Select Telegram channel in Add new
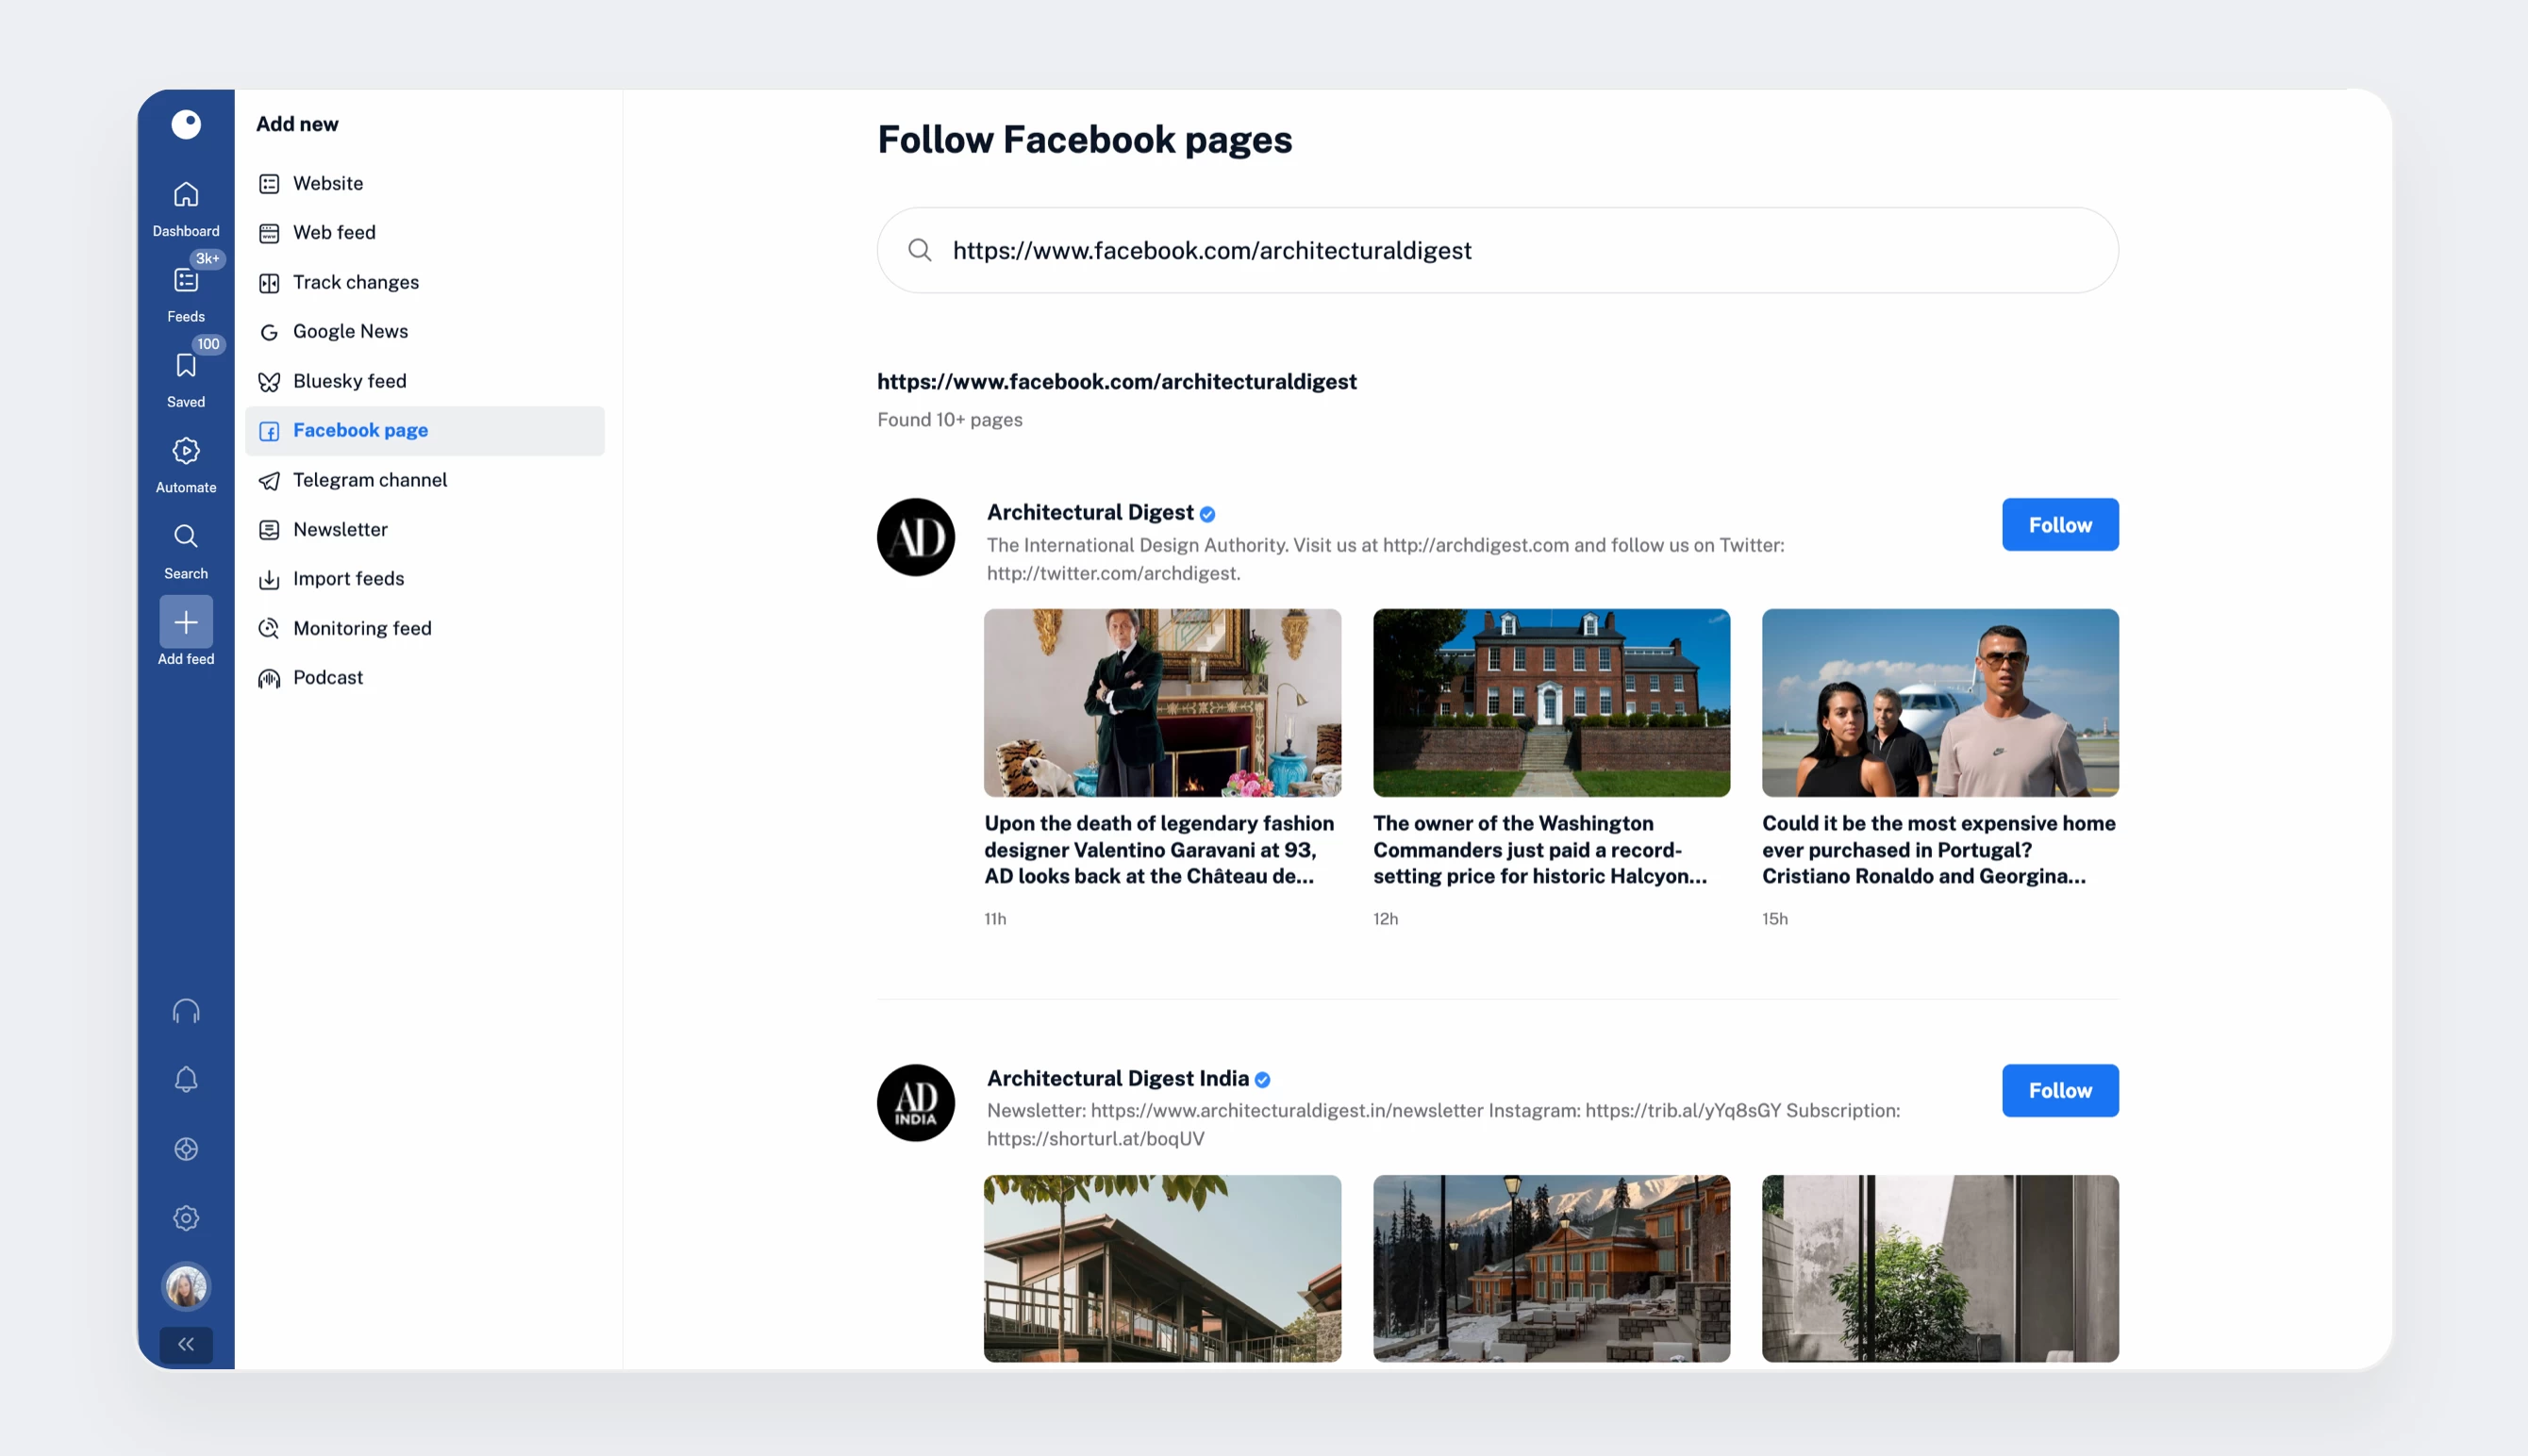 click(x=369, y=480)
